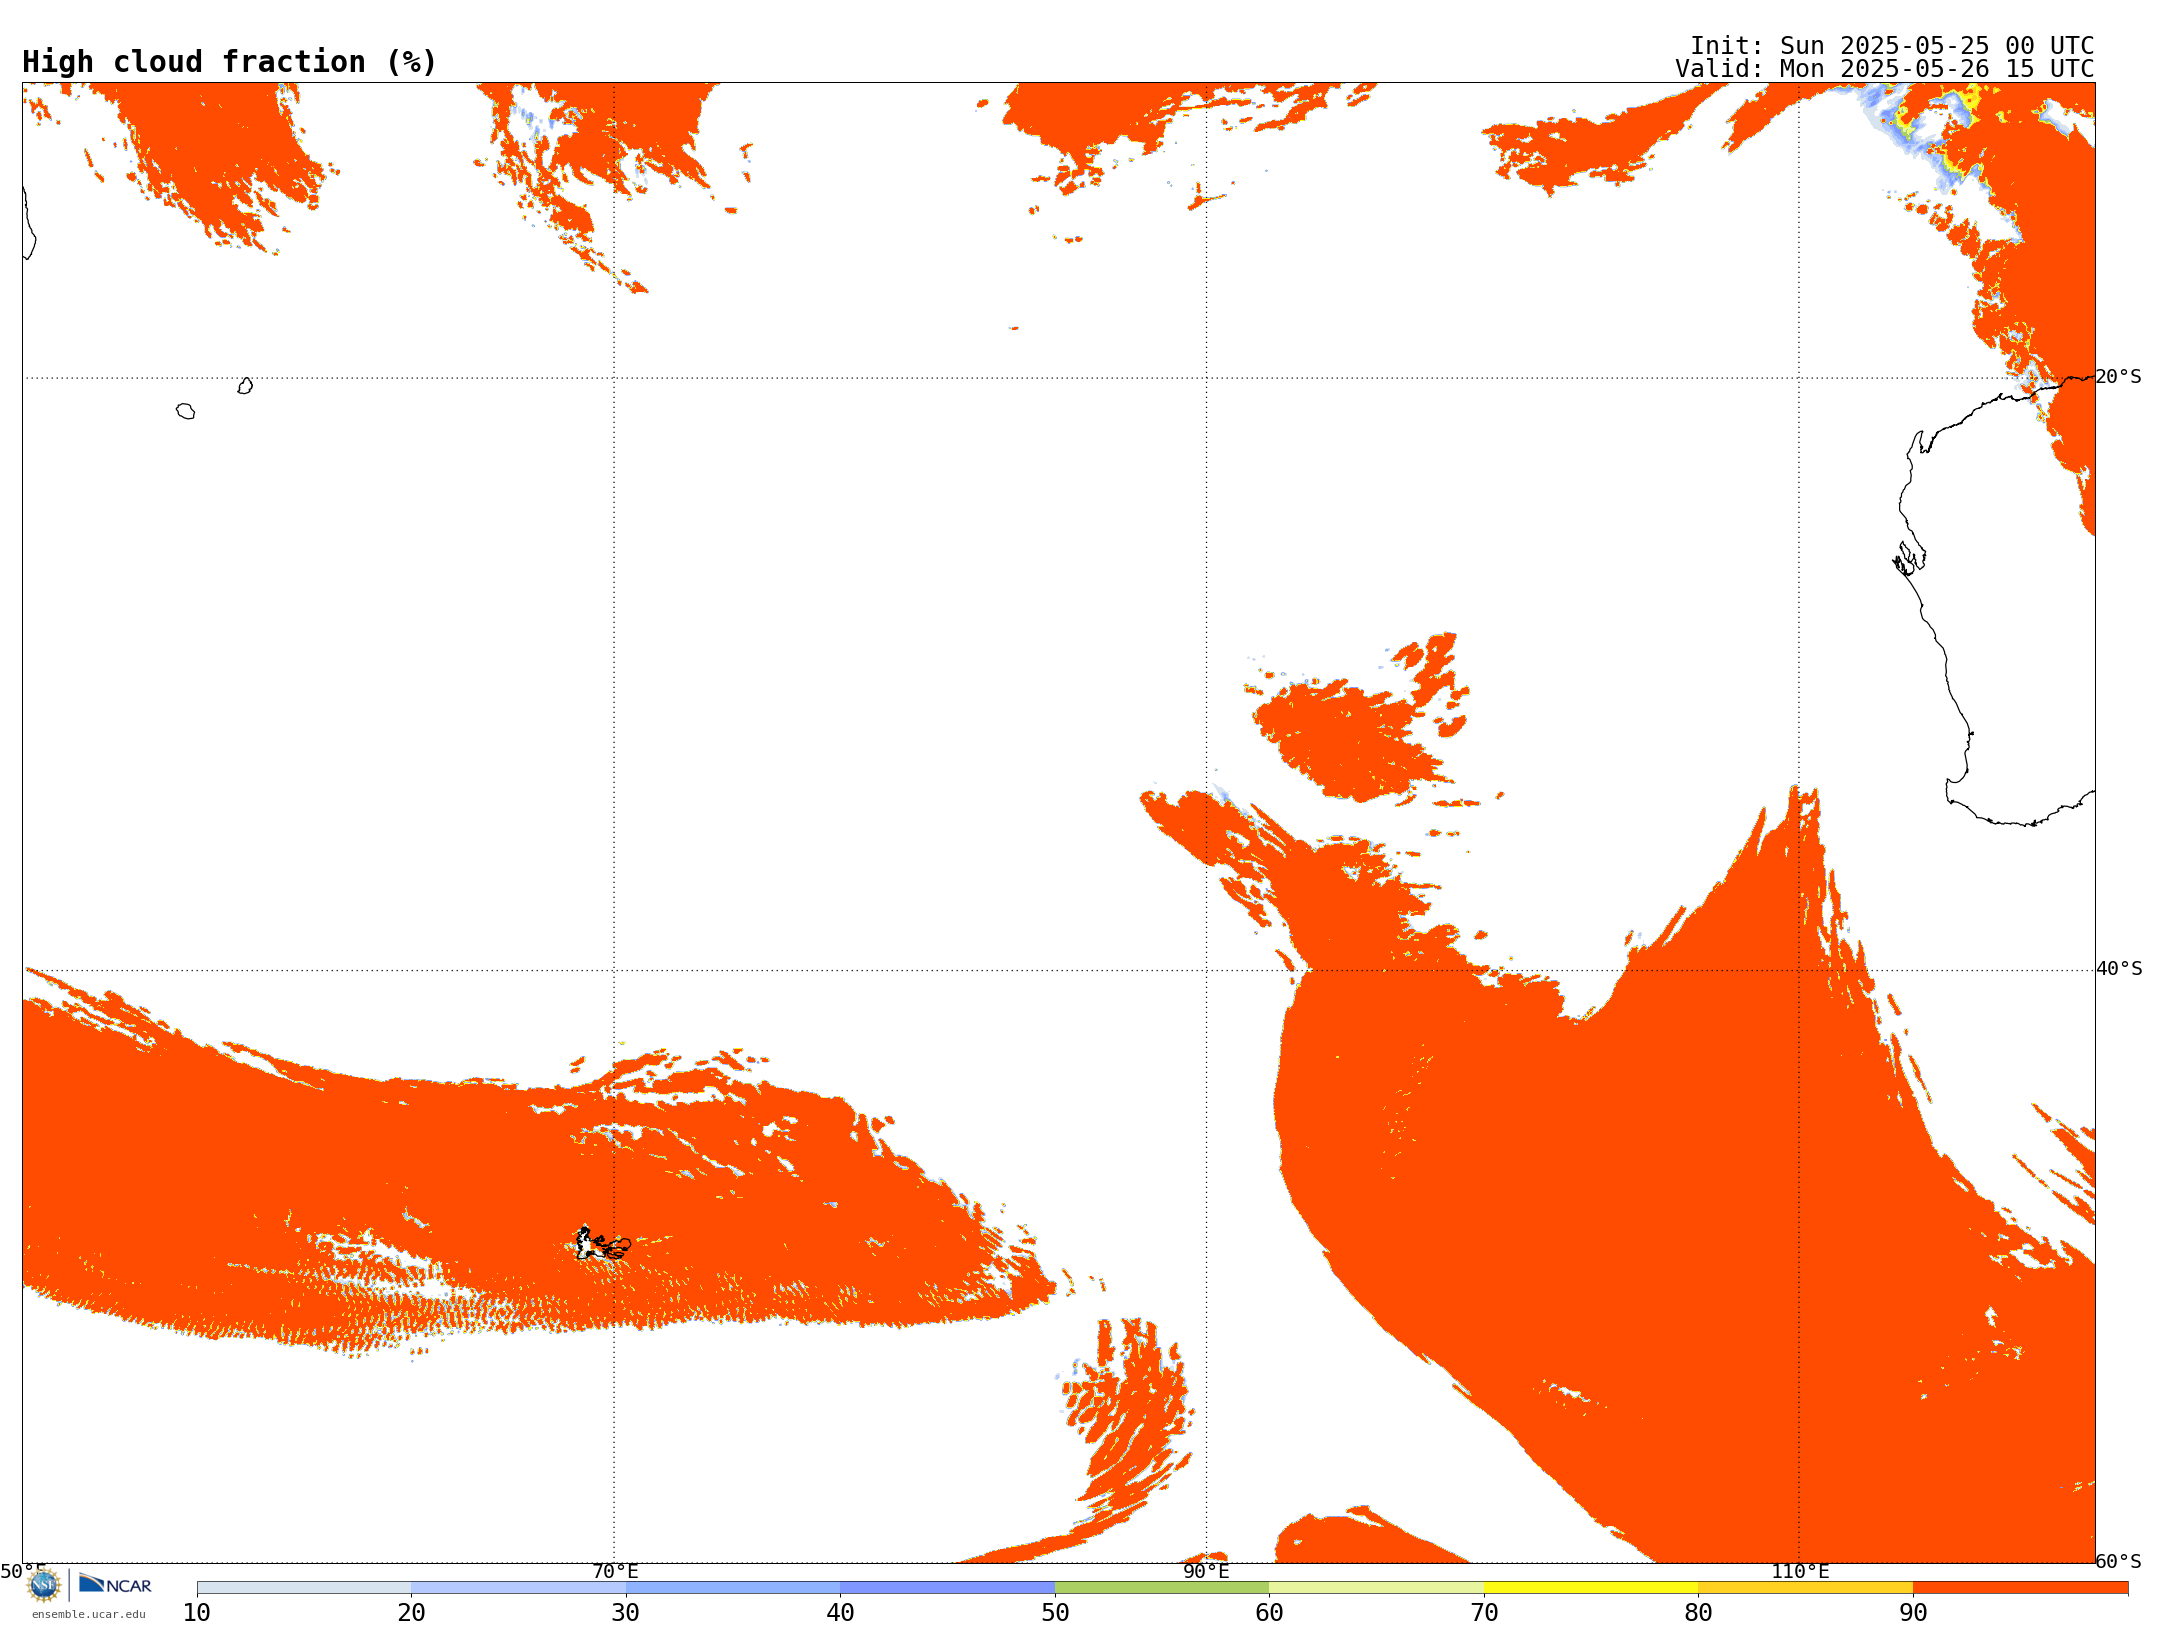This screenshot has width=2160, height=1626.
Task: Click the colorbar tick label 90
Action: [x=1913, y=1612]
